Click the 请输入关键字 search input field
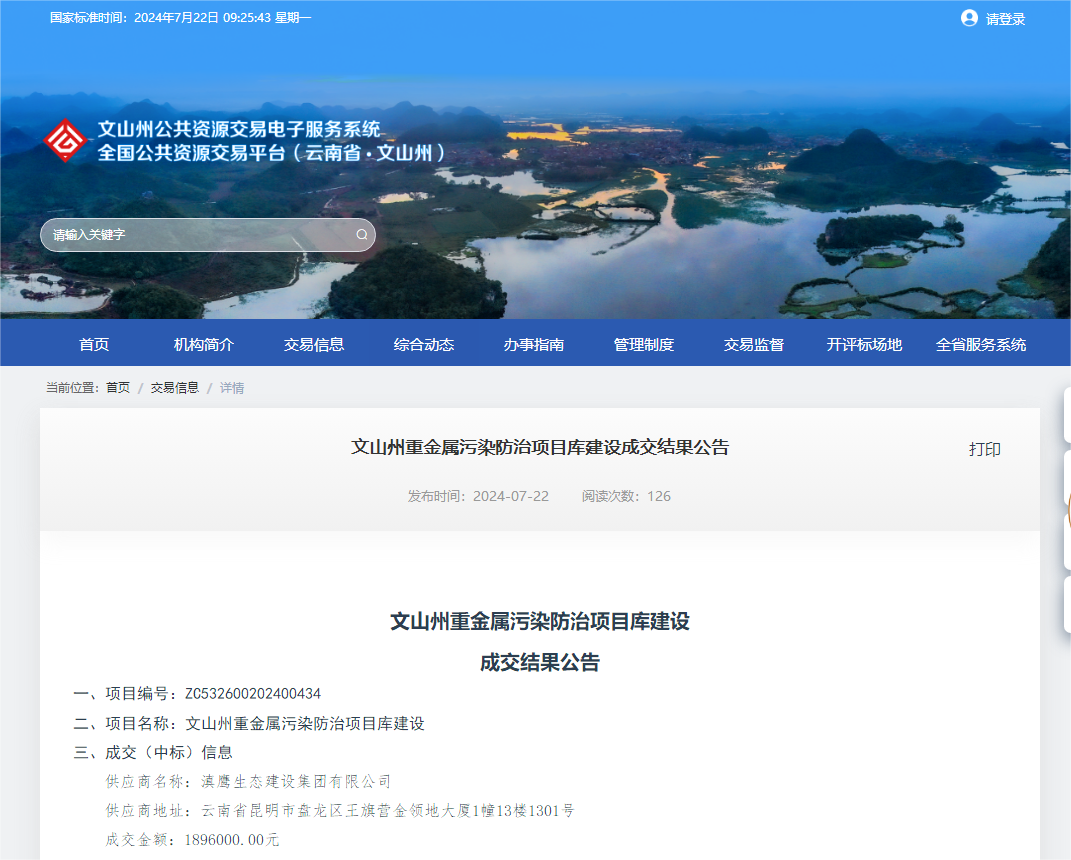Screen dimensions: 1071x860 click(180, 234)
